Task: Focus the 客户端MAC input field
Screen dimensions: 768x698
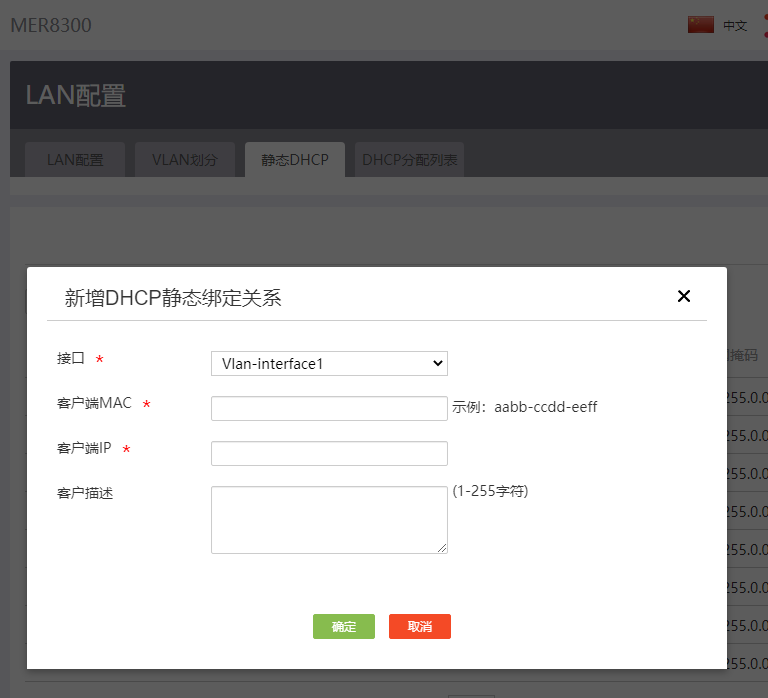Action: pos(329,409)
